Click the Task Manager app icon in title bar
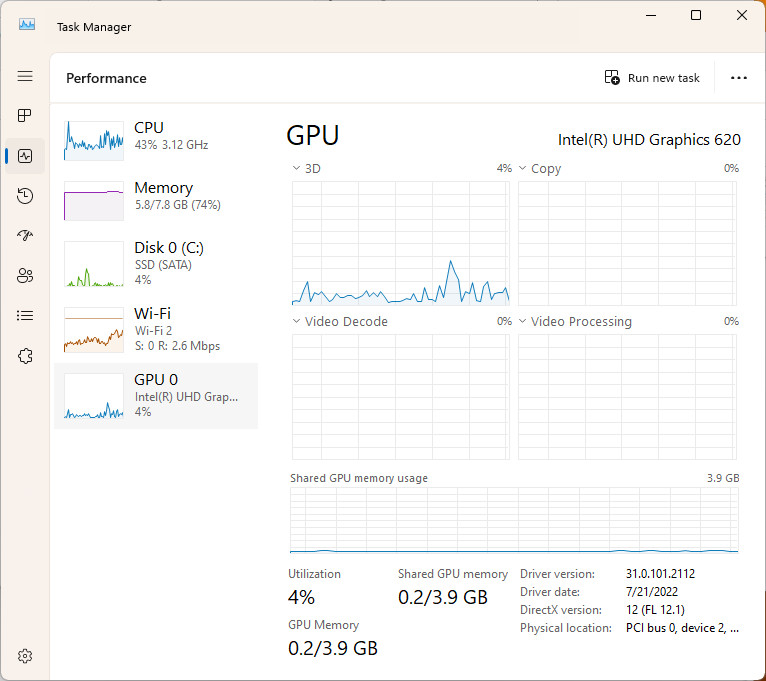The width and height of the screenshot is (766, 681). [27, 24]
